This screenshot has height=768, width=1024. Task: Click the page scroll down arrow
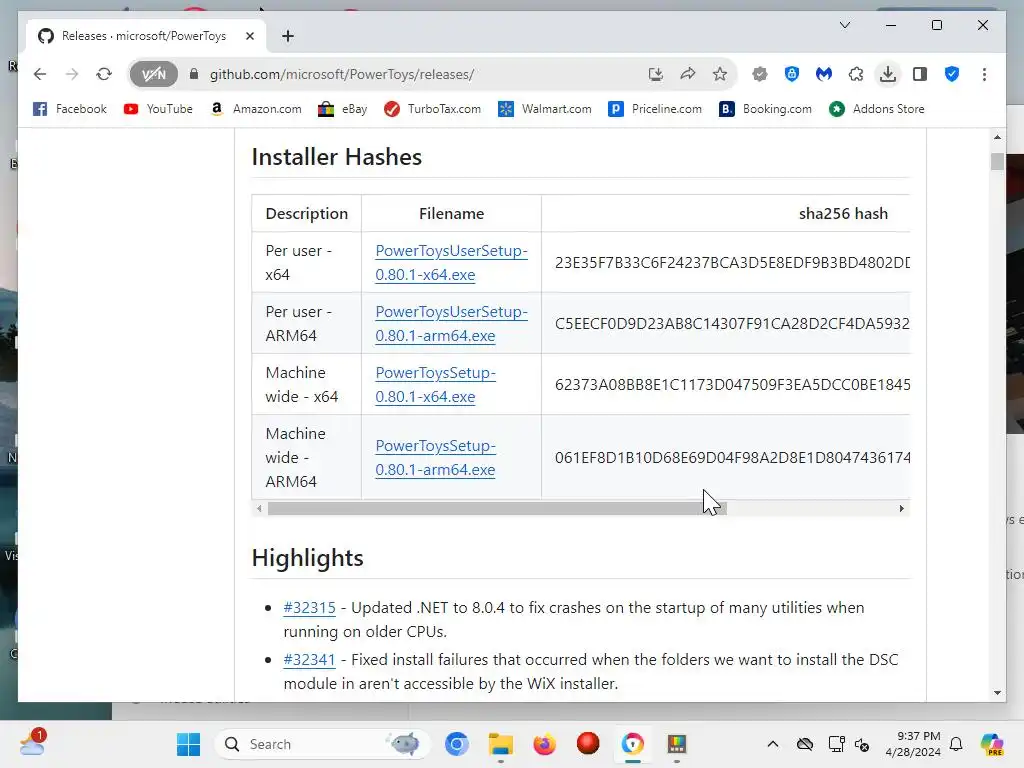click(997, 693)
